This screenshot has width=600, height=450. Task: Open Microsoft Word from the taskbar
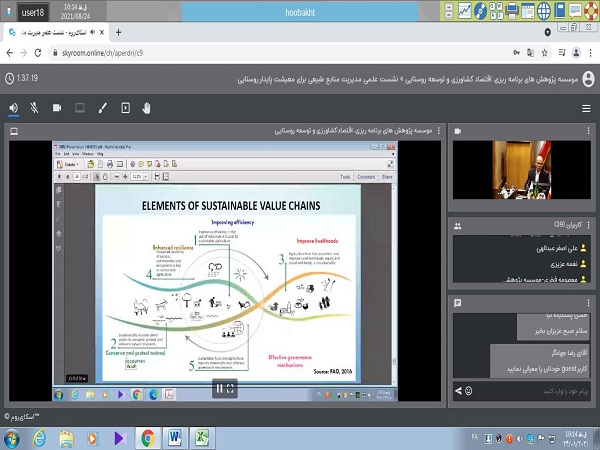(176, 437)
